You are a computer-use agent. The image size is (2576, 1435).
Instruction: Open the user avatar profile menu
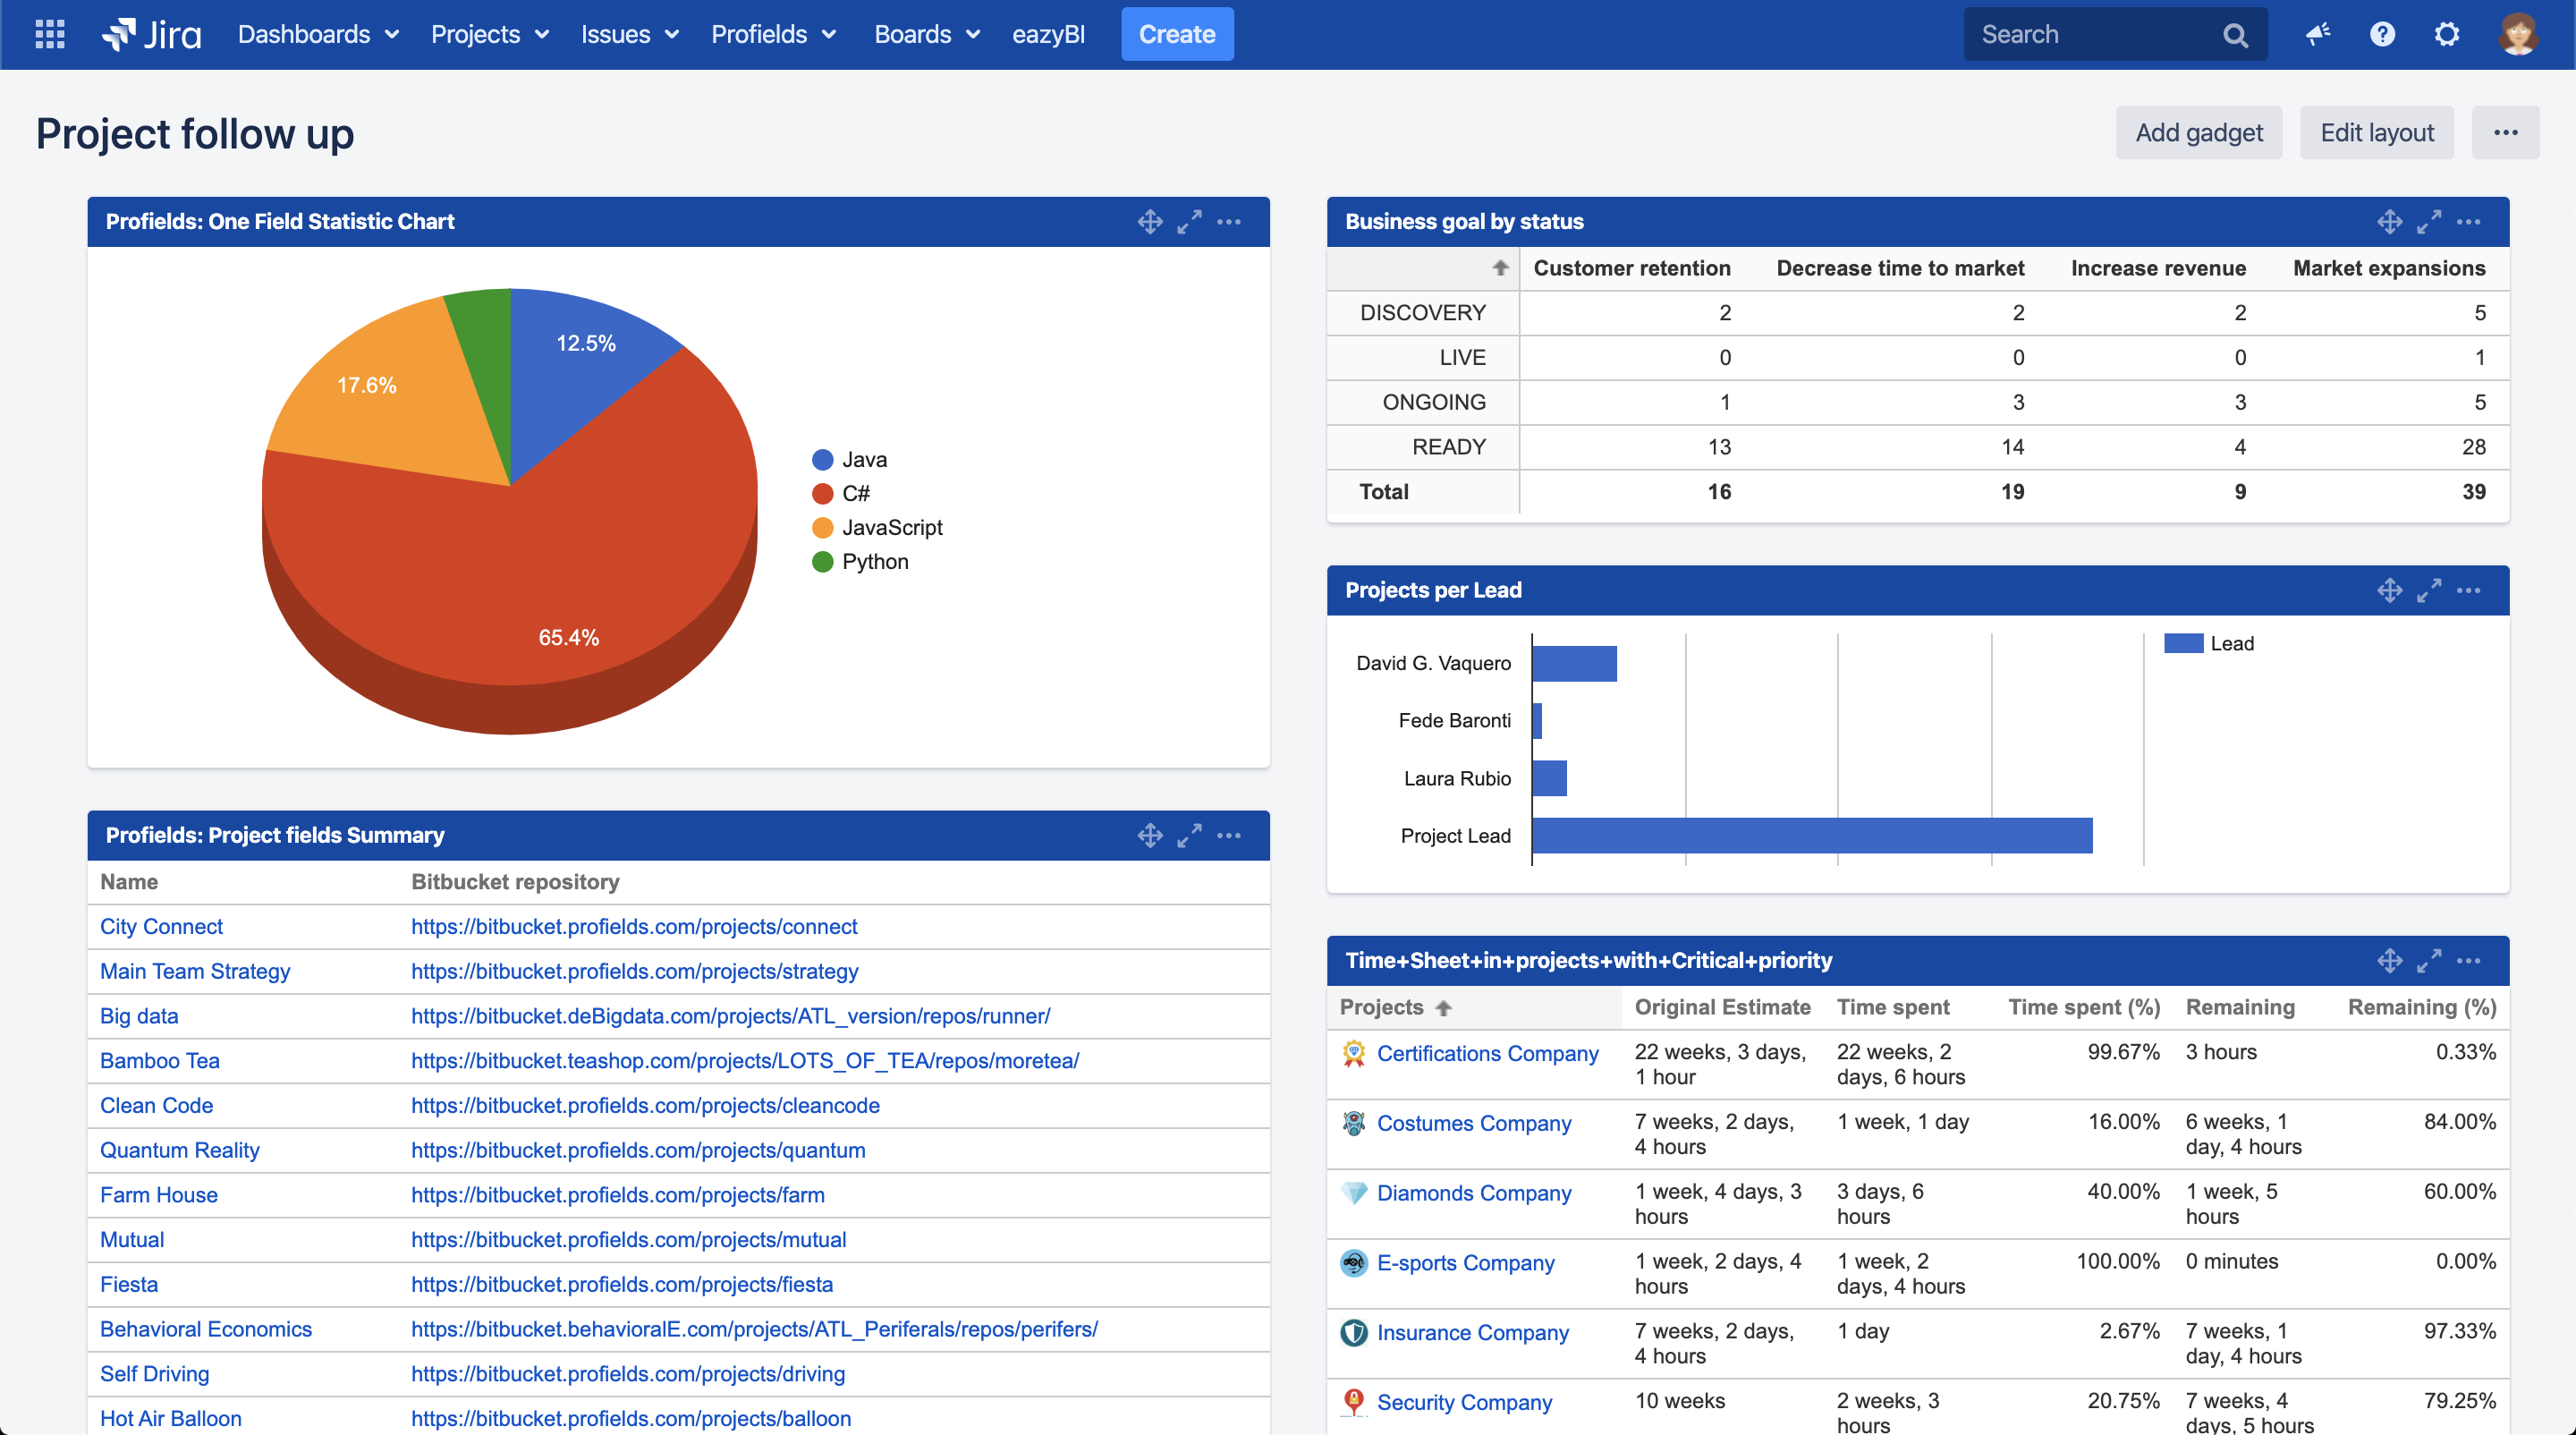point(2517,35)
